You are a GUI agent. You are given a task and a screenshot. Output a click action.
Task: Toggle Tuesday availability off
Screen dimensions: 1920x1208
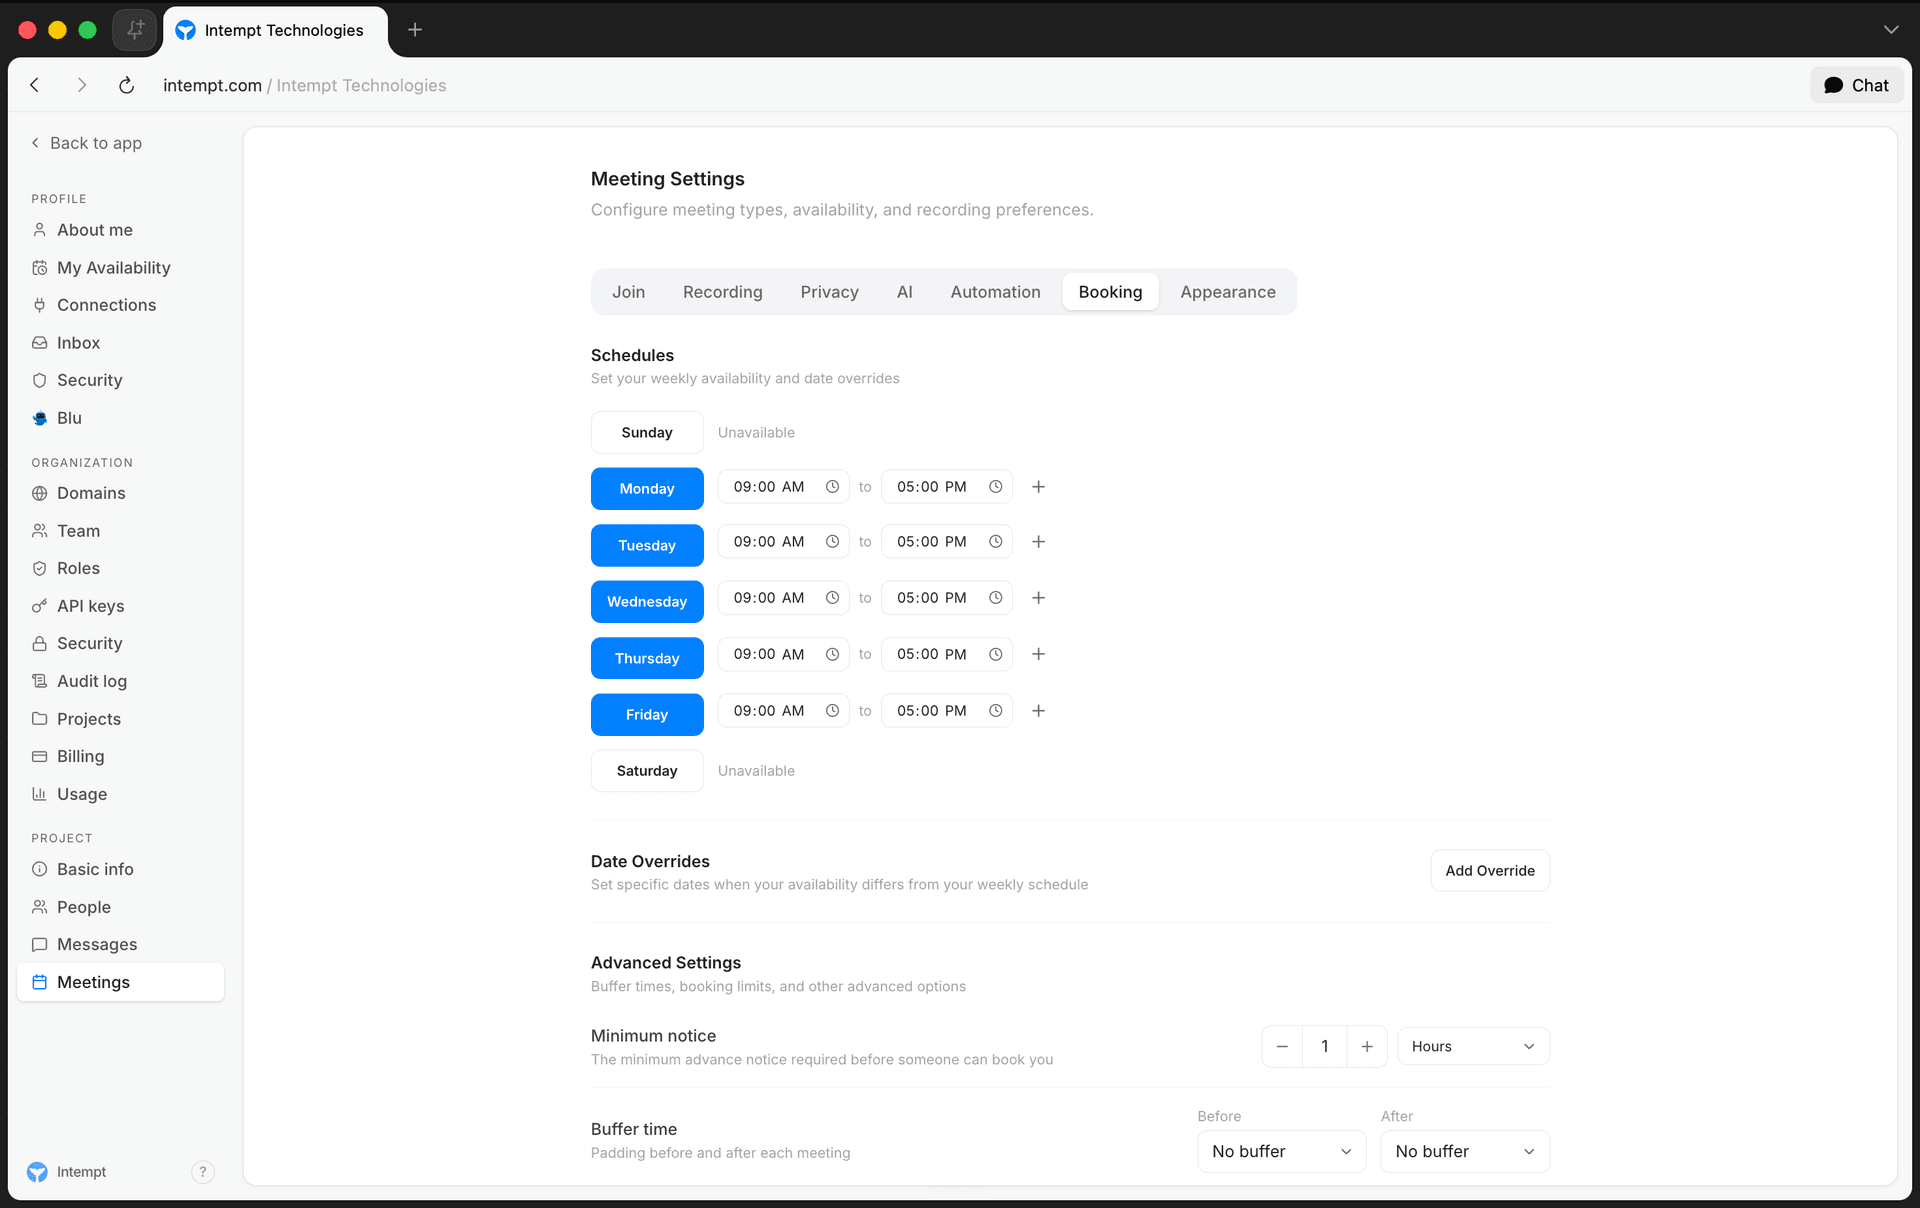[x=647, y=546]
